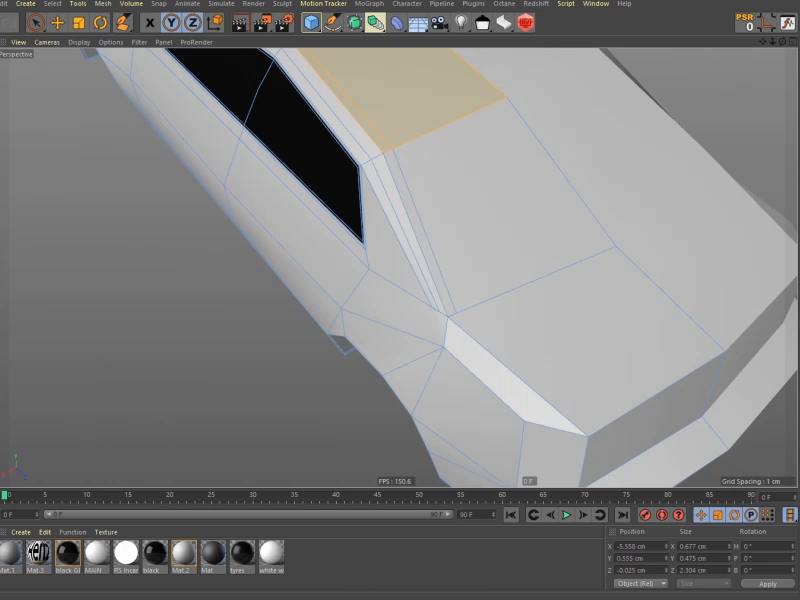
Task: Select the Move tool in the toolbar
Action: 57,22
